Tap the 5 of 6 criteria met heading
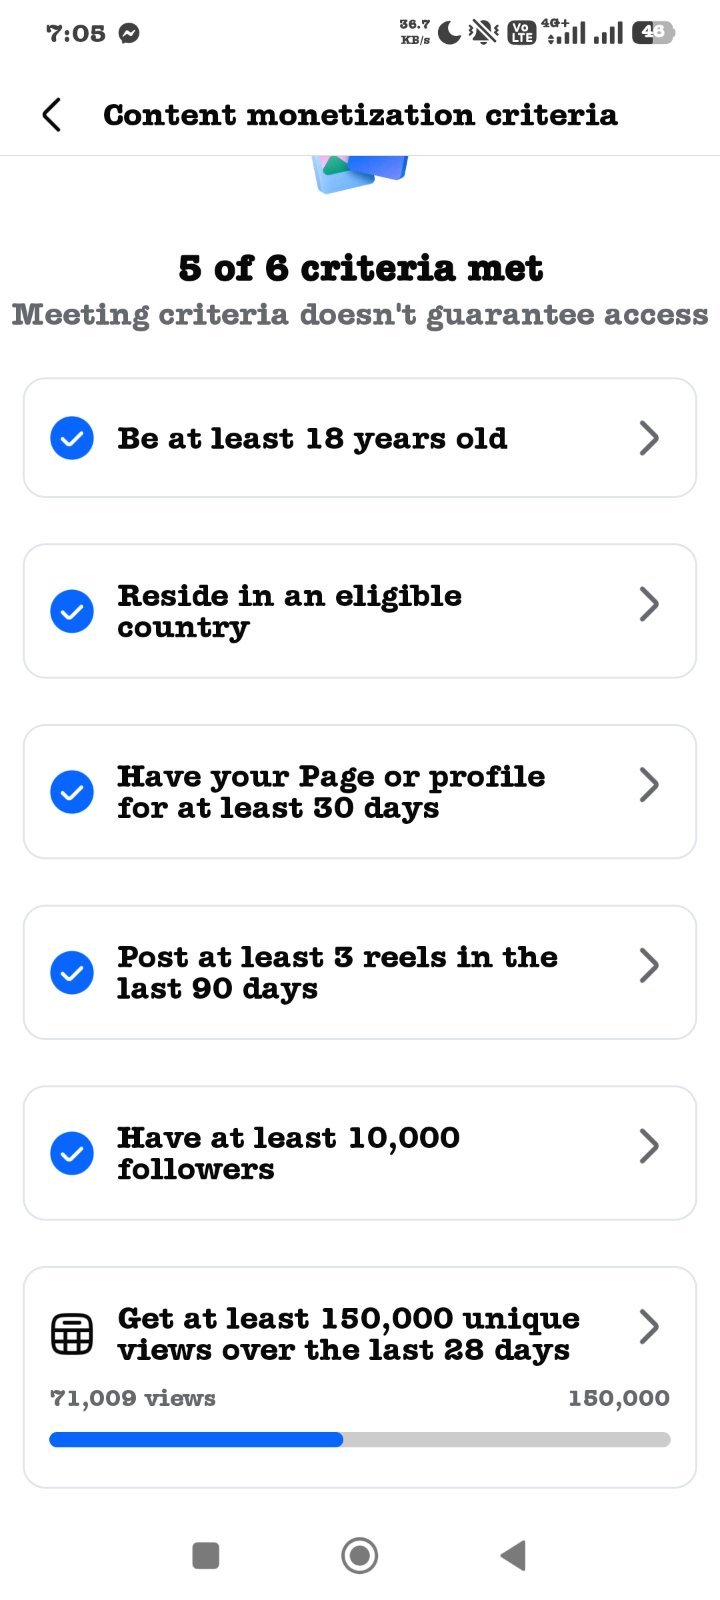720x1600 pixels. pos(360,268)
